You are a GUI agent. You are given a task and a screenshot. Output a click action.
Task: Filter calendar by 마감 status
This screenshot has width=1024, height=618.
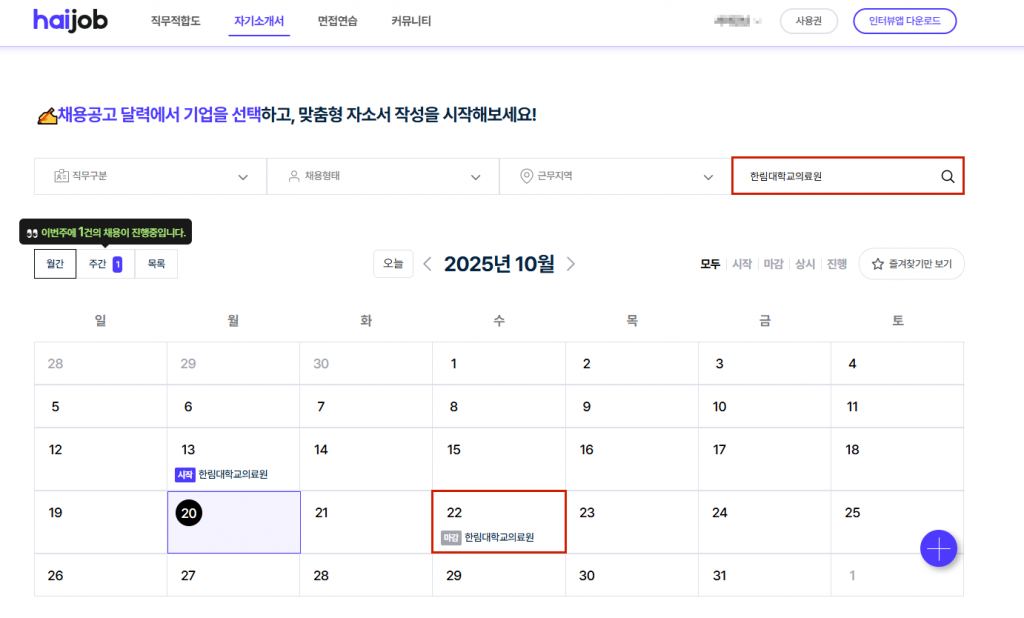click(773, 264)
